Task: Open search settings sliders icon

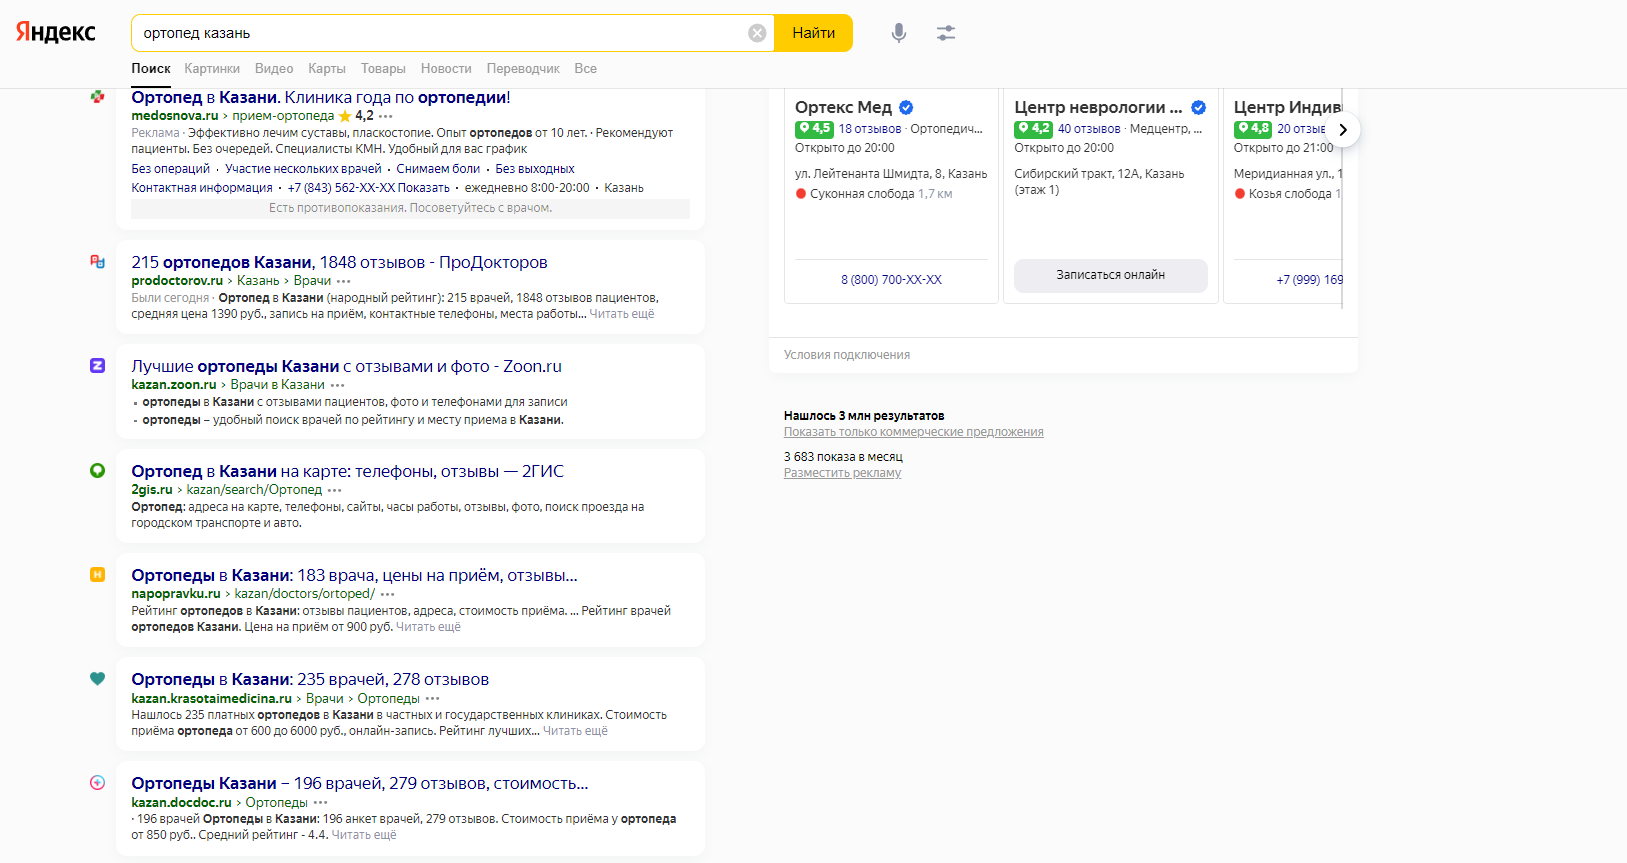Action: (946, 33)
